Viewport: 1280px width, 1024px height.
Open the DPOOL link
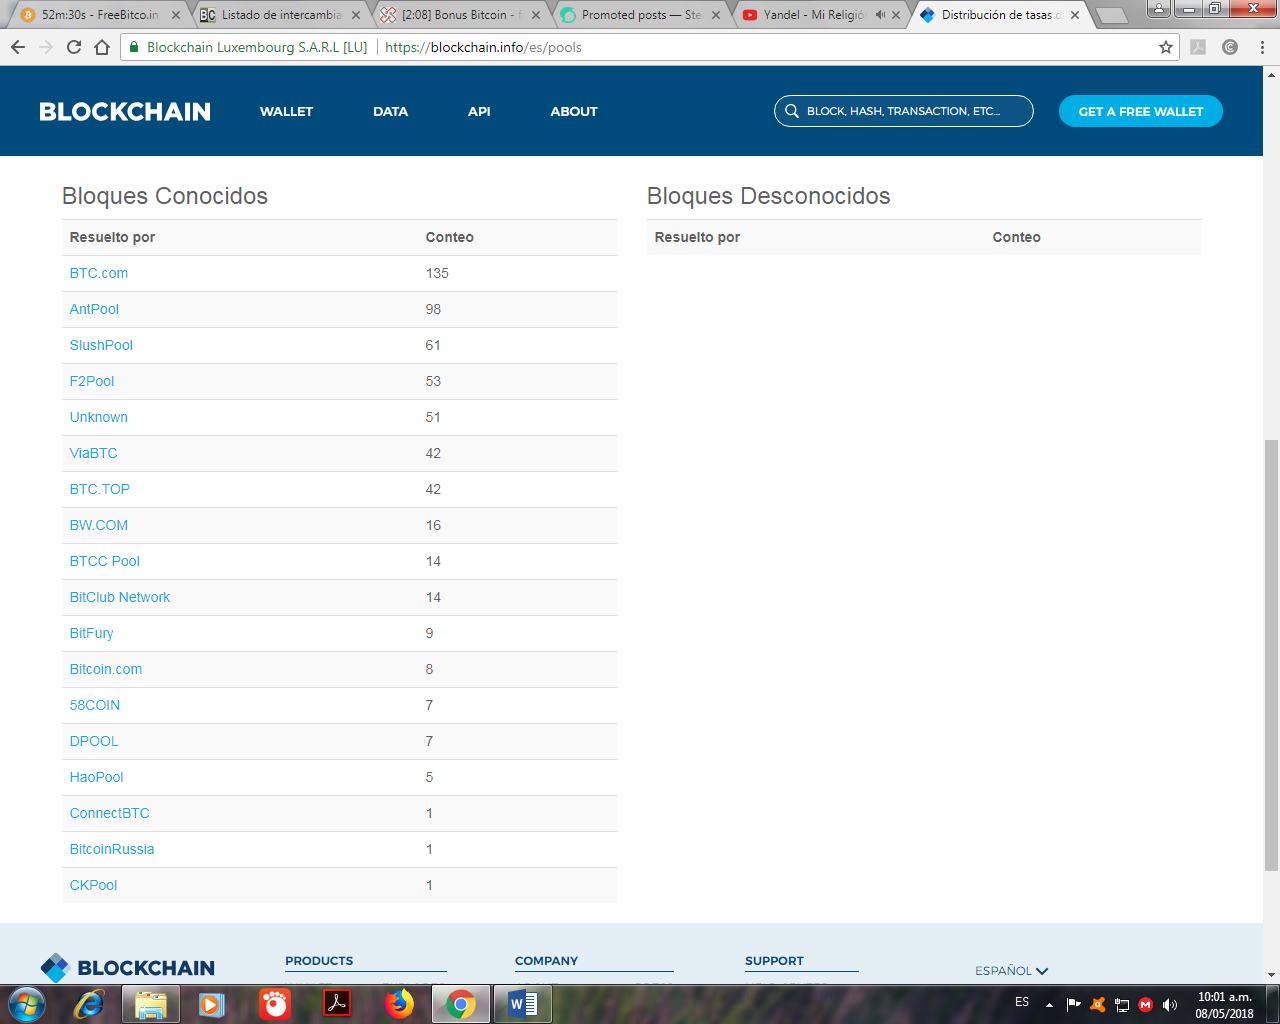click(x=94, y=741)
